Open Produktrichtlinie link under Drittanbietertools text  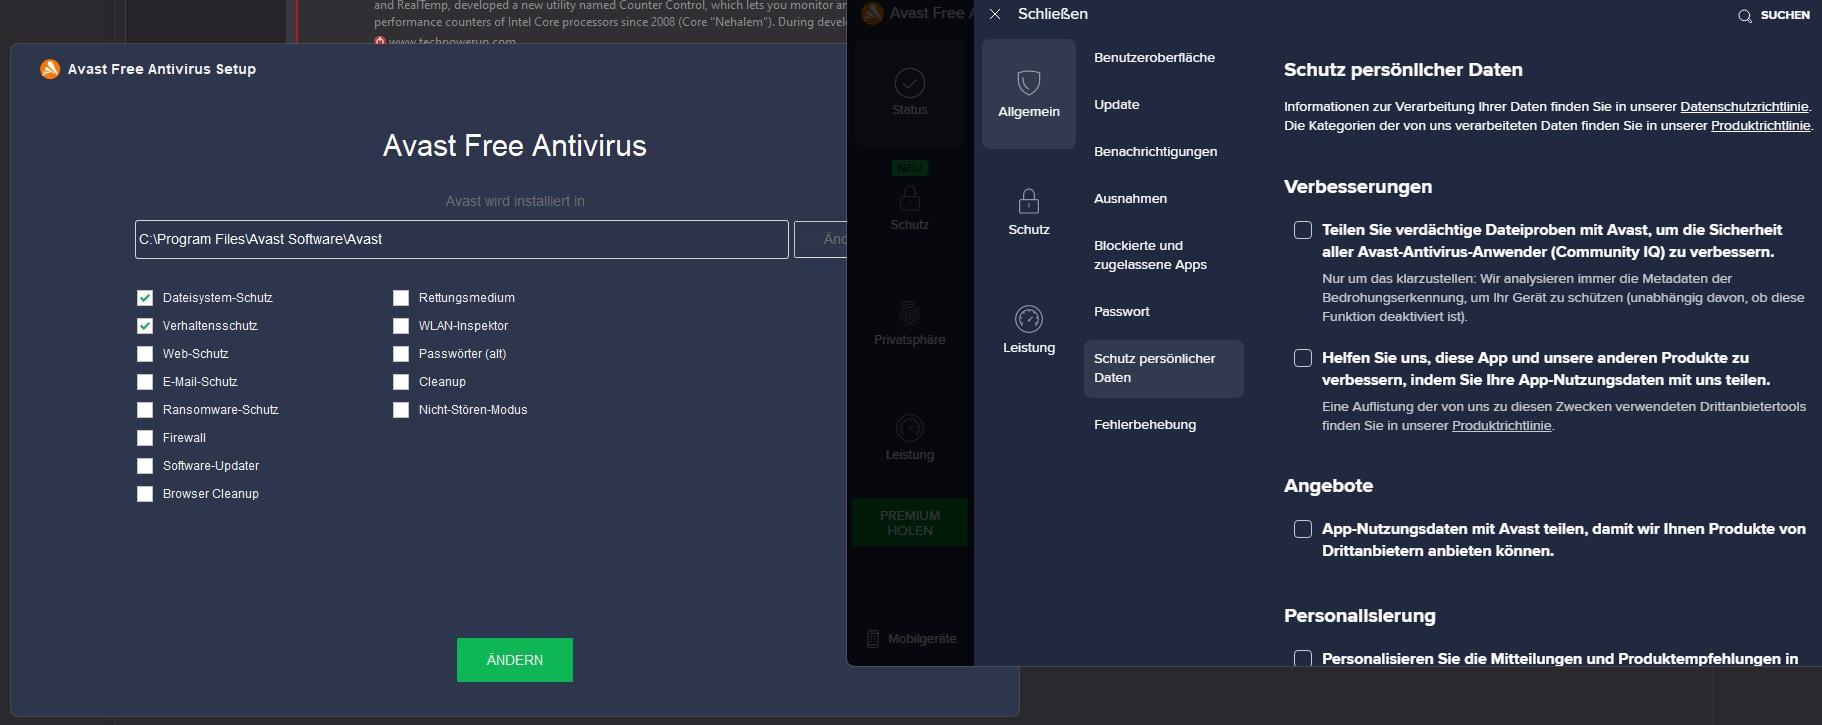(x=1501, y=426)
